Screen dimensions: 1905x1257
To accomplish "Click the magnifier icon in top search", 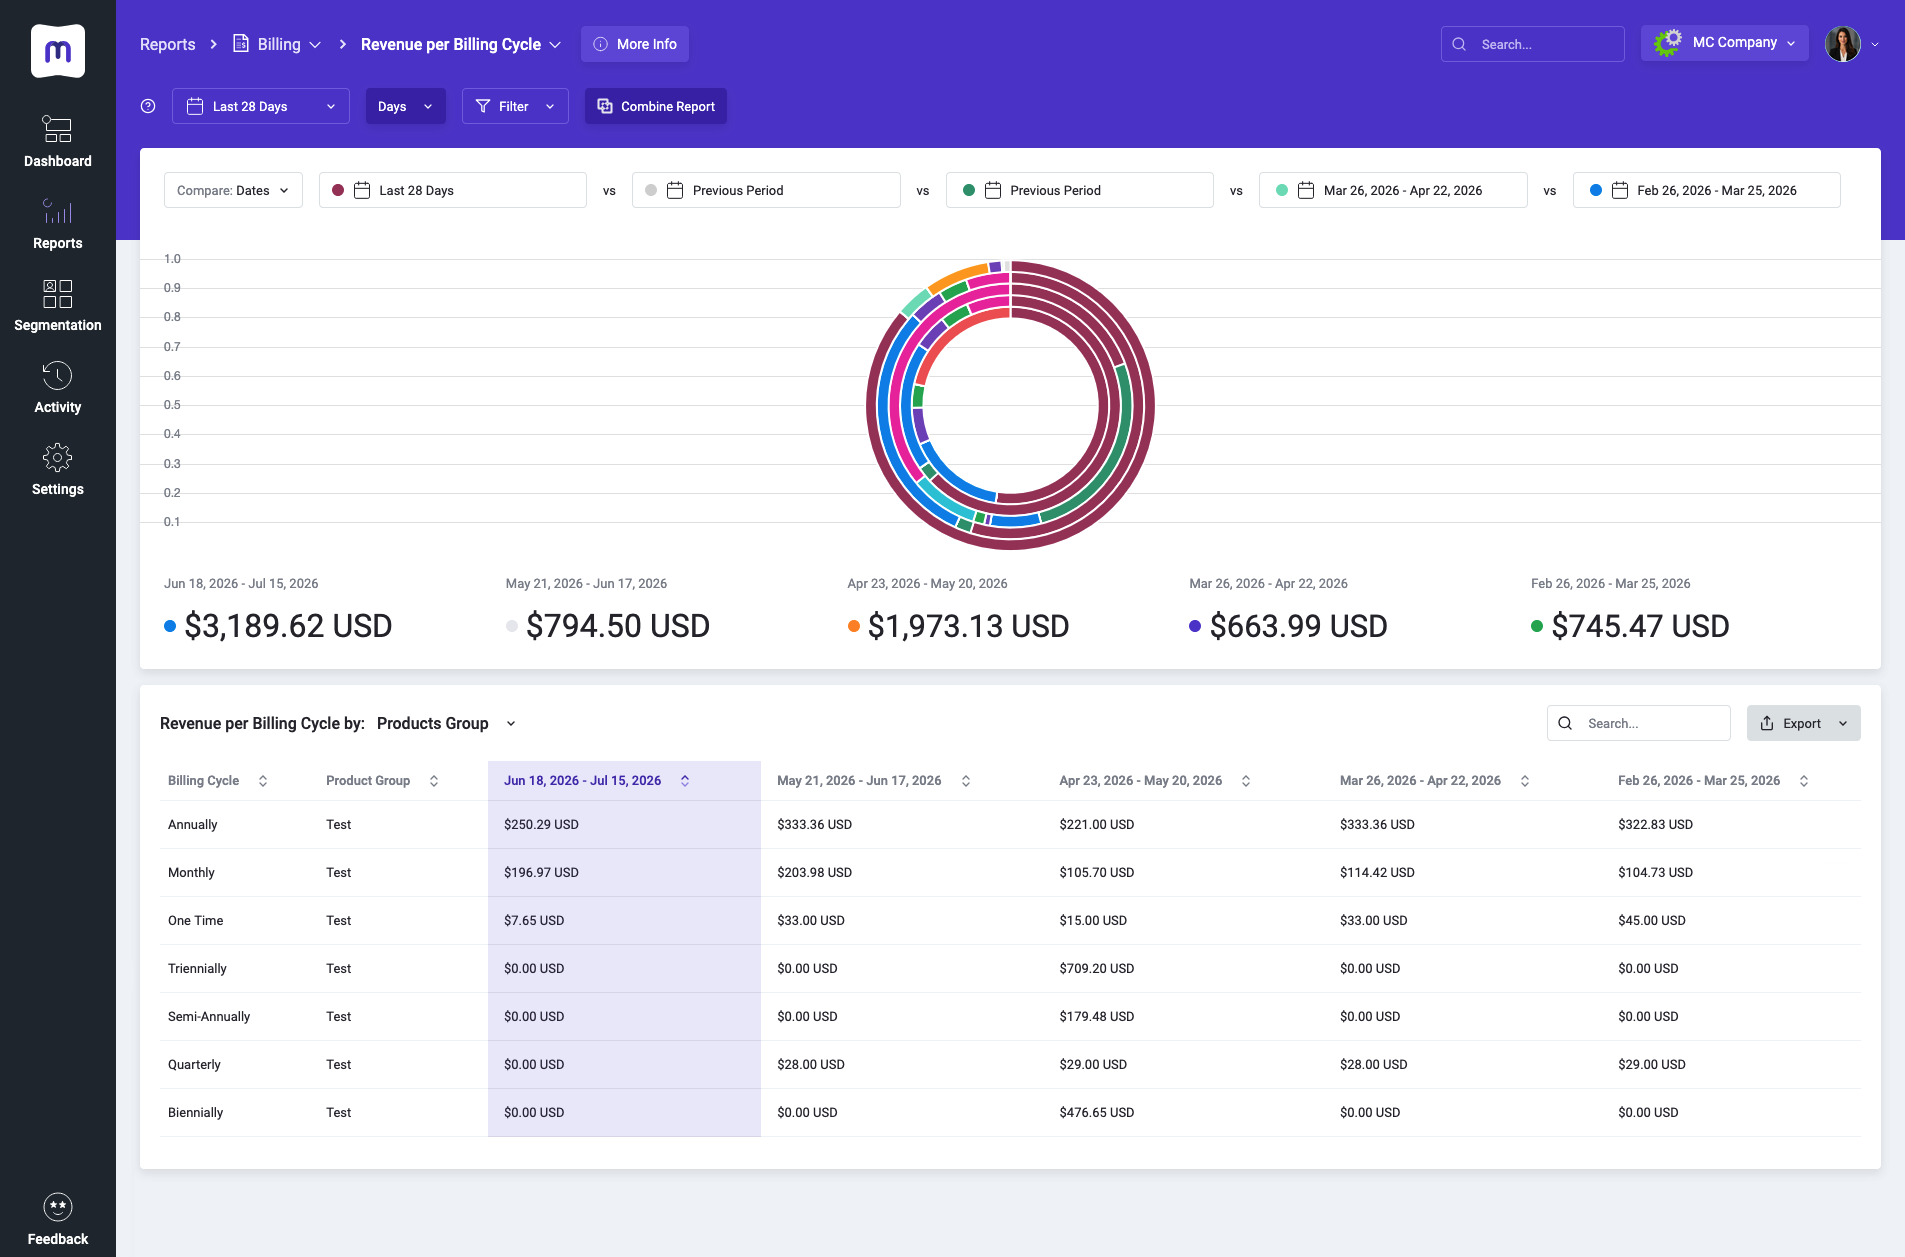I will coord(1459,44).
